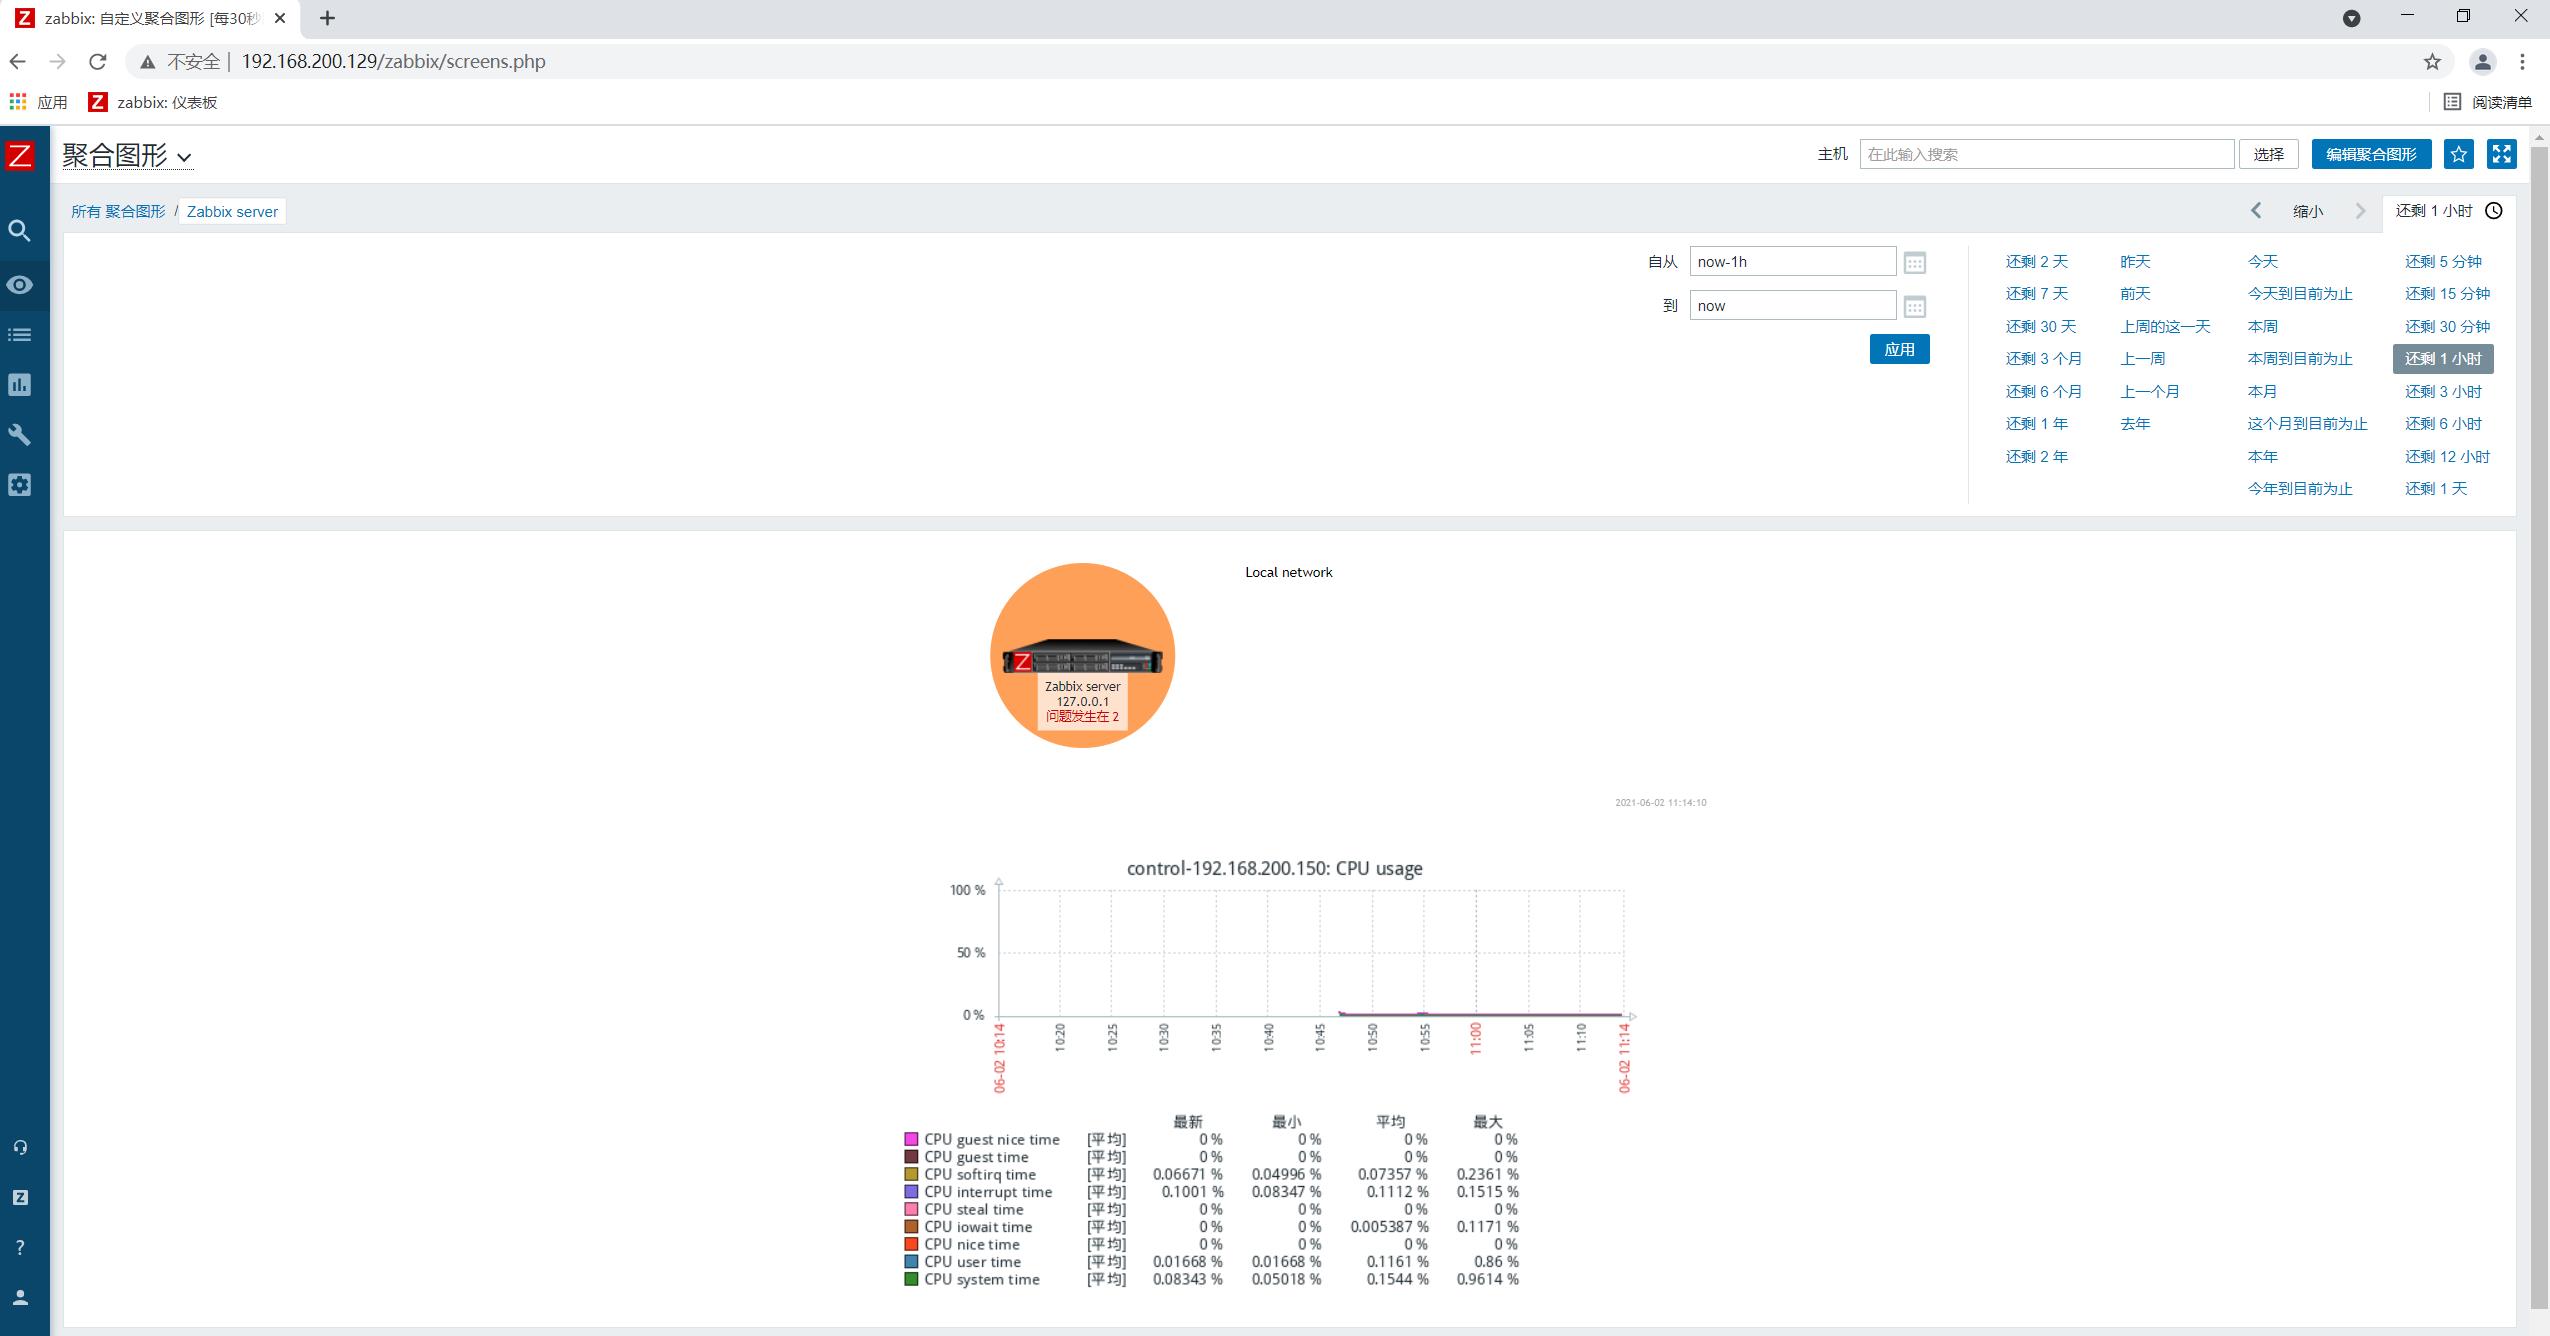
Task: Click the Zabbix logo in sidebar
Action: click(x=20, y=156)
